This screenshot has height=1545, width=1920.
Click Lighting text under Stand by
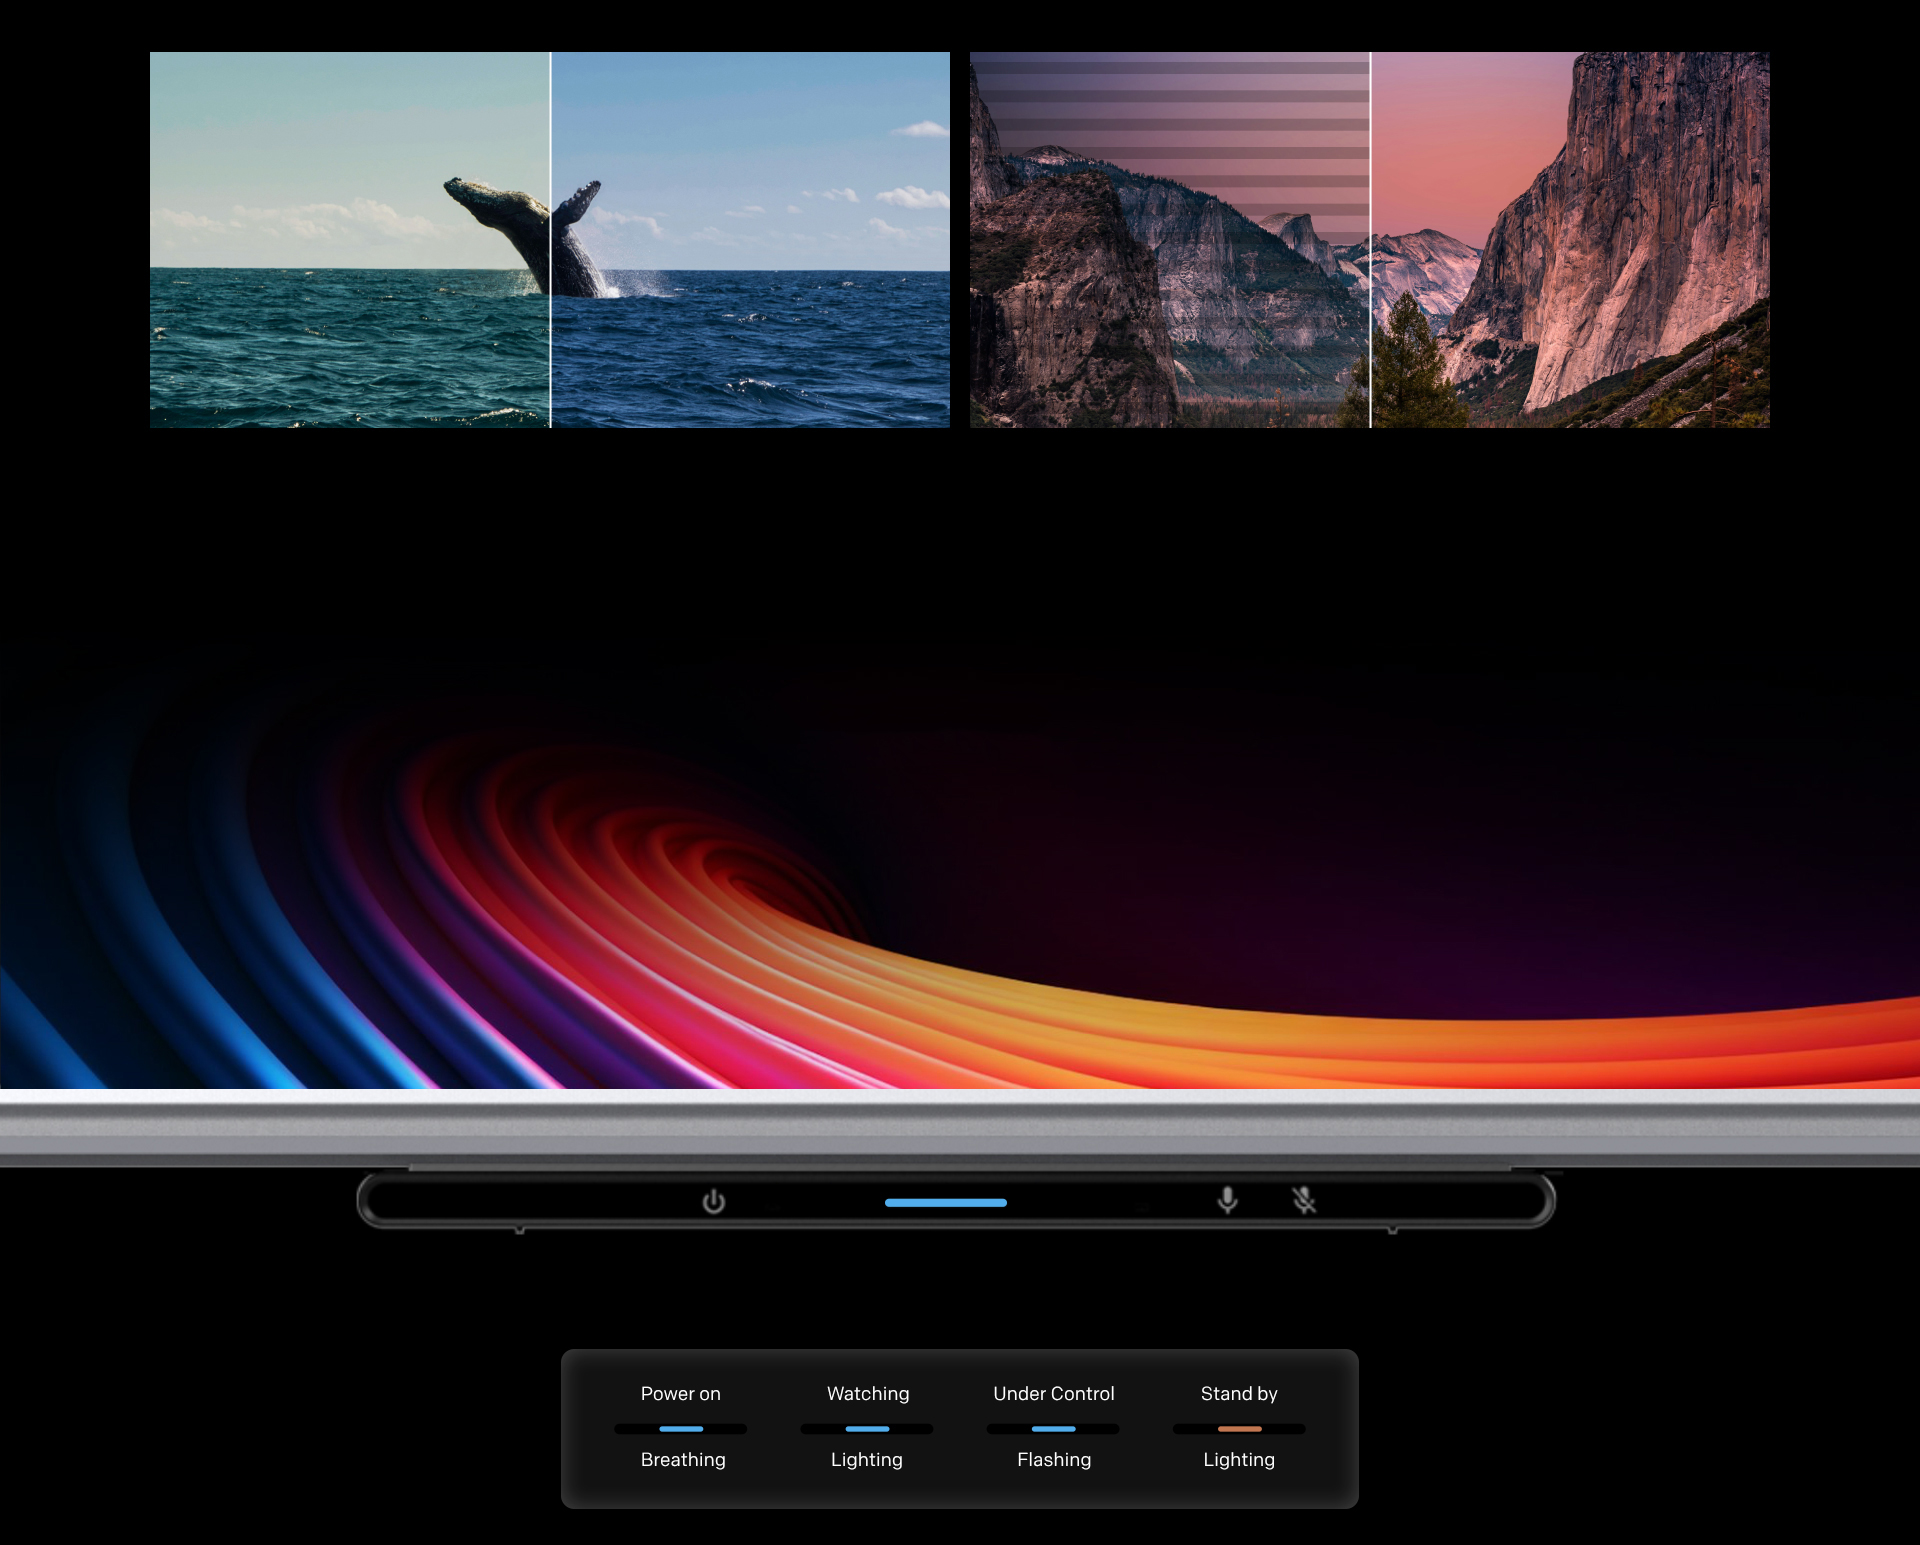[x=1239, y=1459]
